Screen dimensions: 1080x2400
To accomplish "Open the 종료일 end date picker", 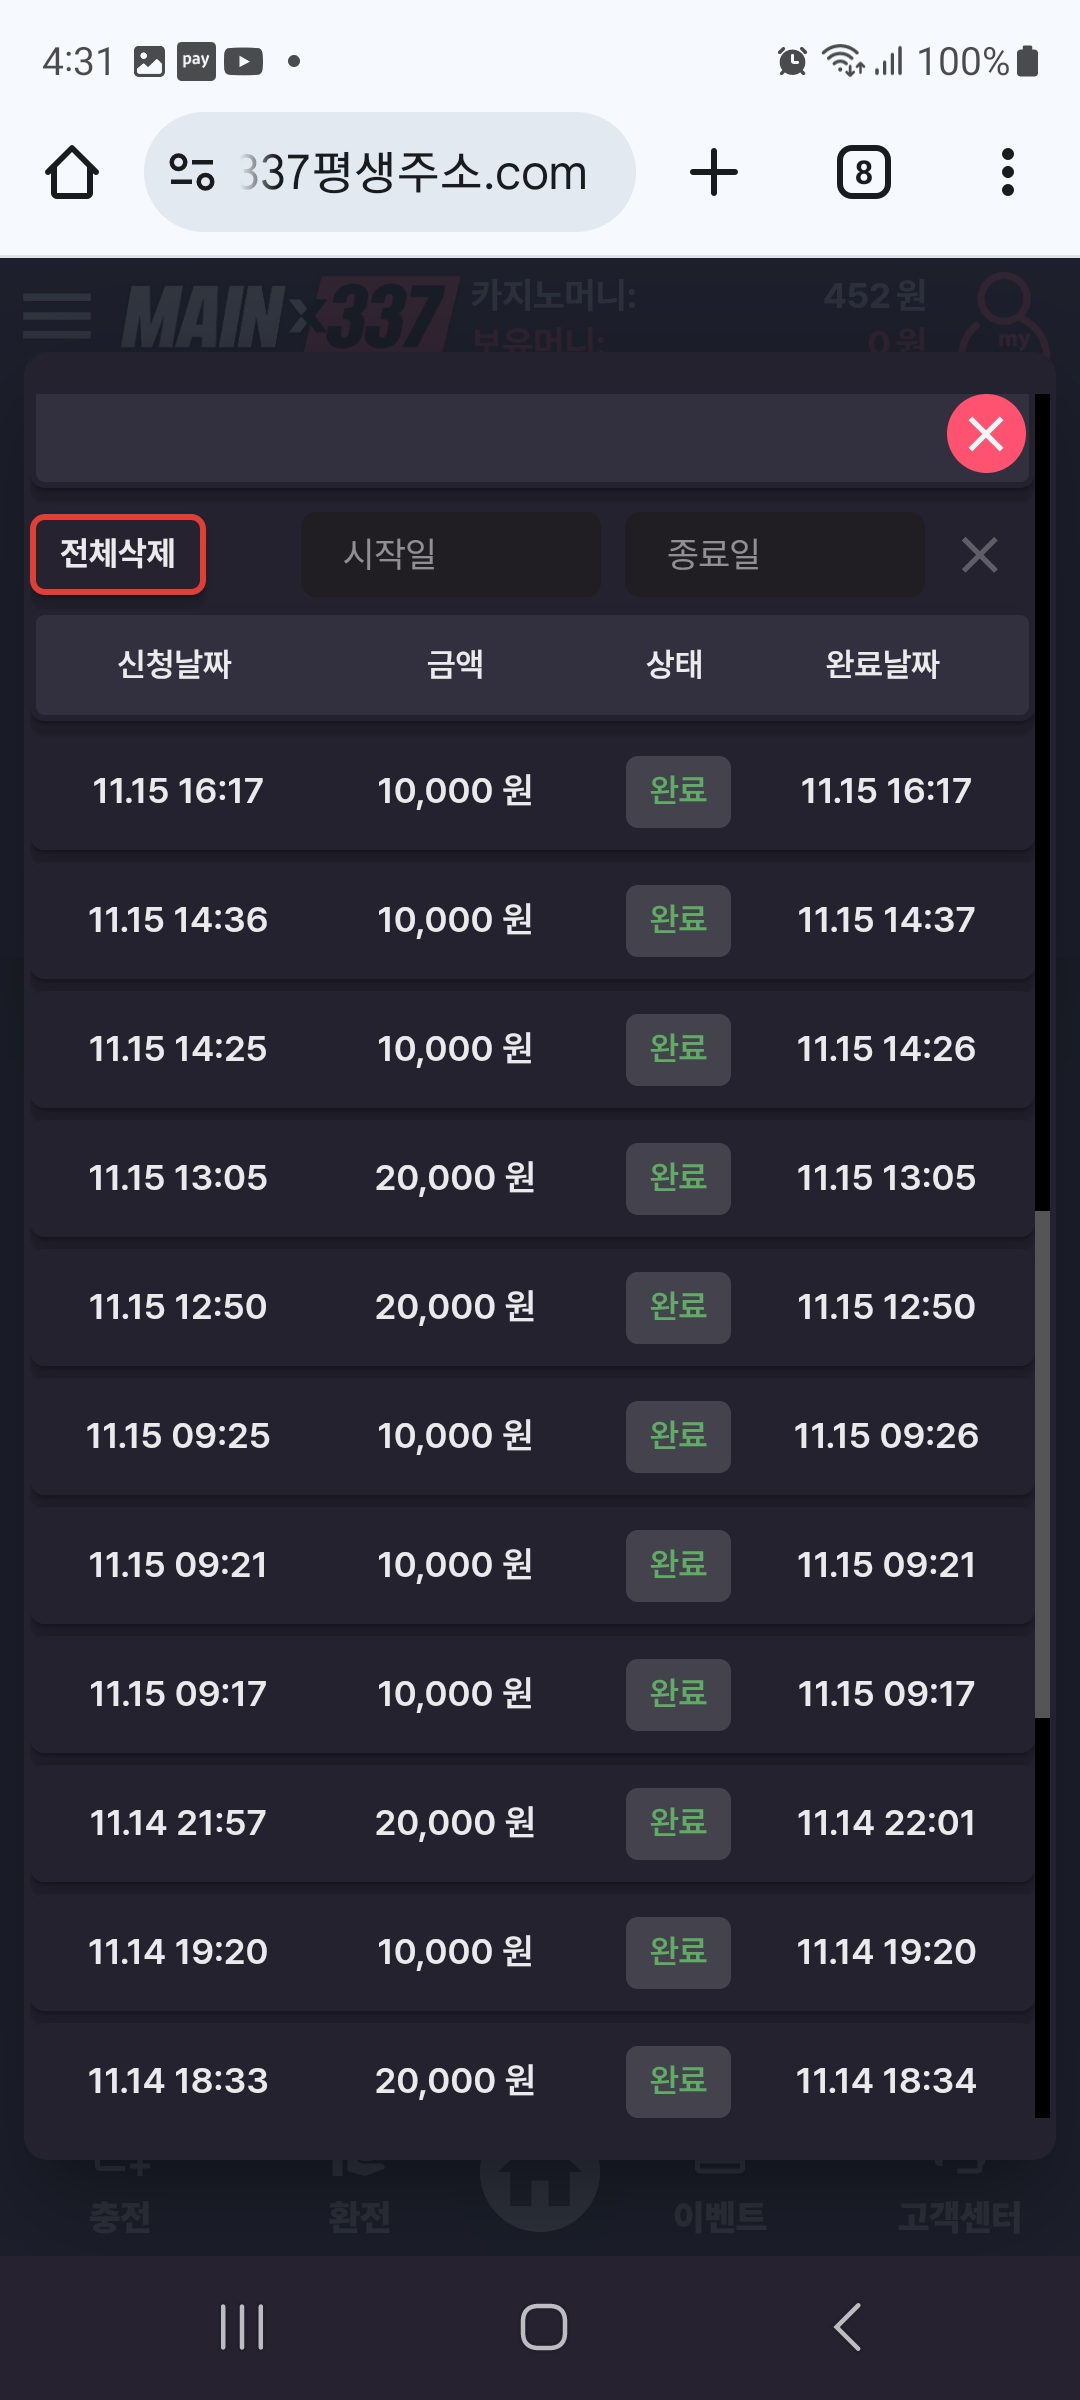I will coord(775,554).
